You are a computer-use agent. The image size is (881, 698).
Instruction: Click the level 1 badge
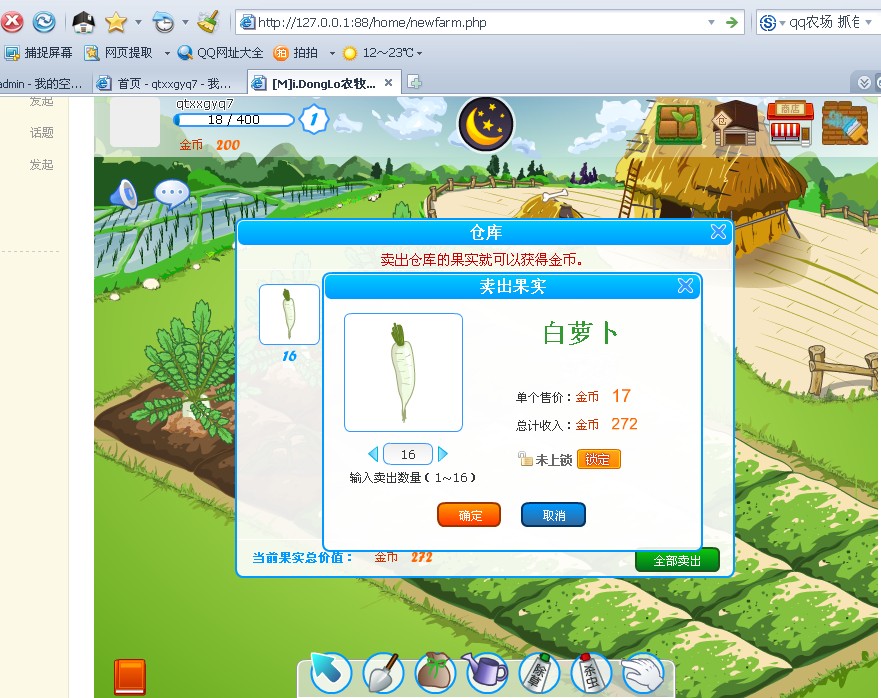[314, 119]
